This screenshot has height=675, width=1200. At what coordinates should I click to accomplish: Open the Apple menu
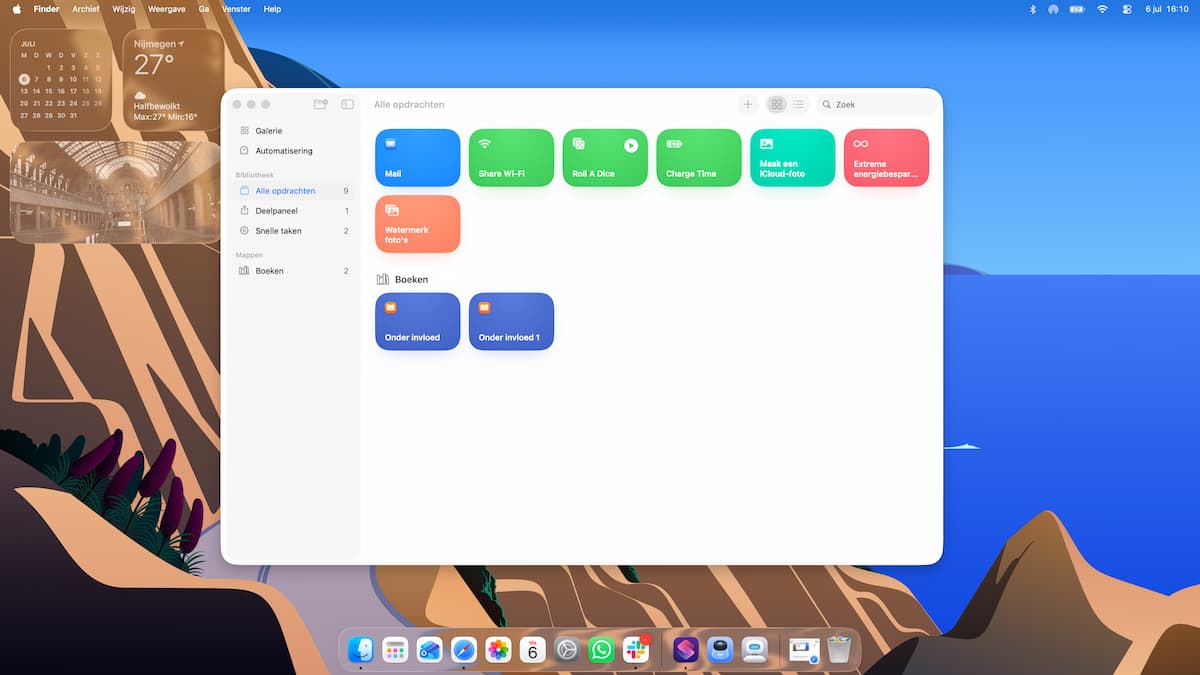click(x=17, y=9)
